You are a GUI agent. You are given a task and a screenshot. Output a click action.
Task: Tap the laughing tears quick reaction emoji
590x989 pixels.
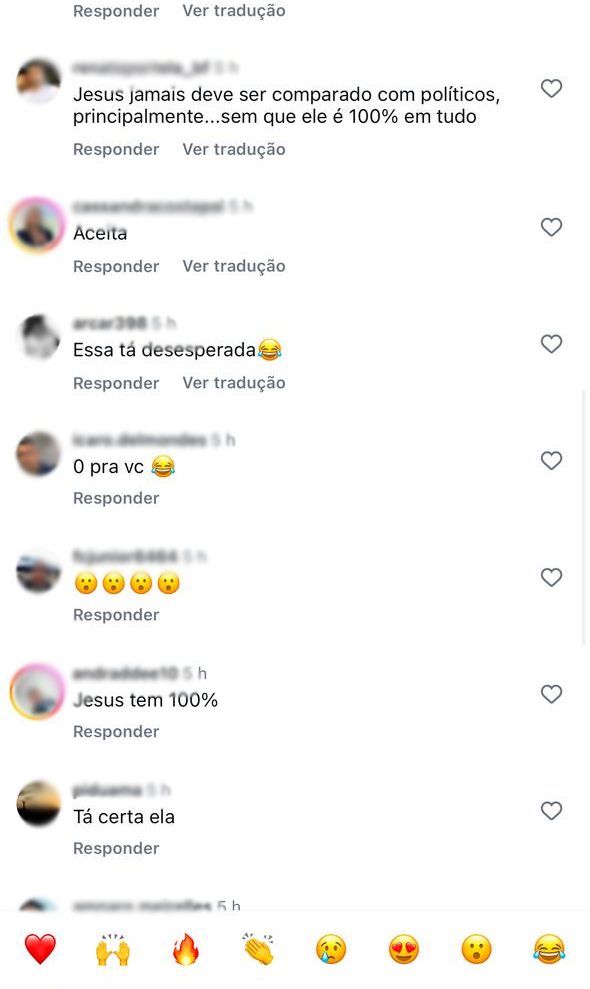pos(549,949)
